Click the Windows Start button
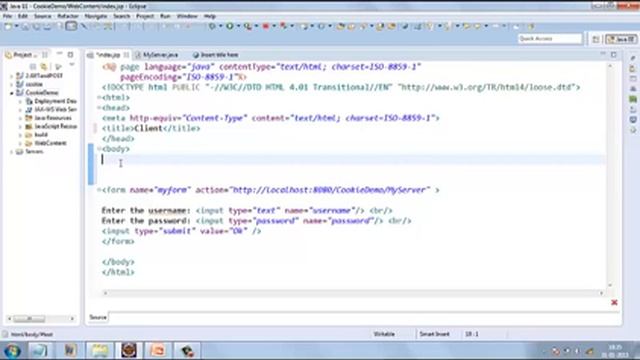 pyautogui.click(x=12, y=351)
